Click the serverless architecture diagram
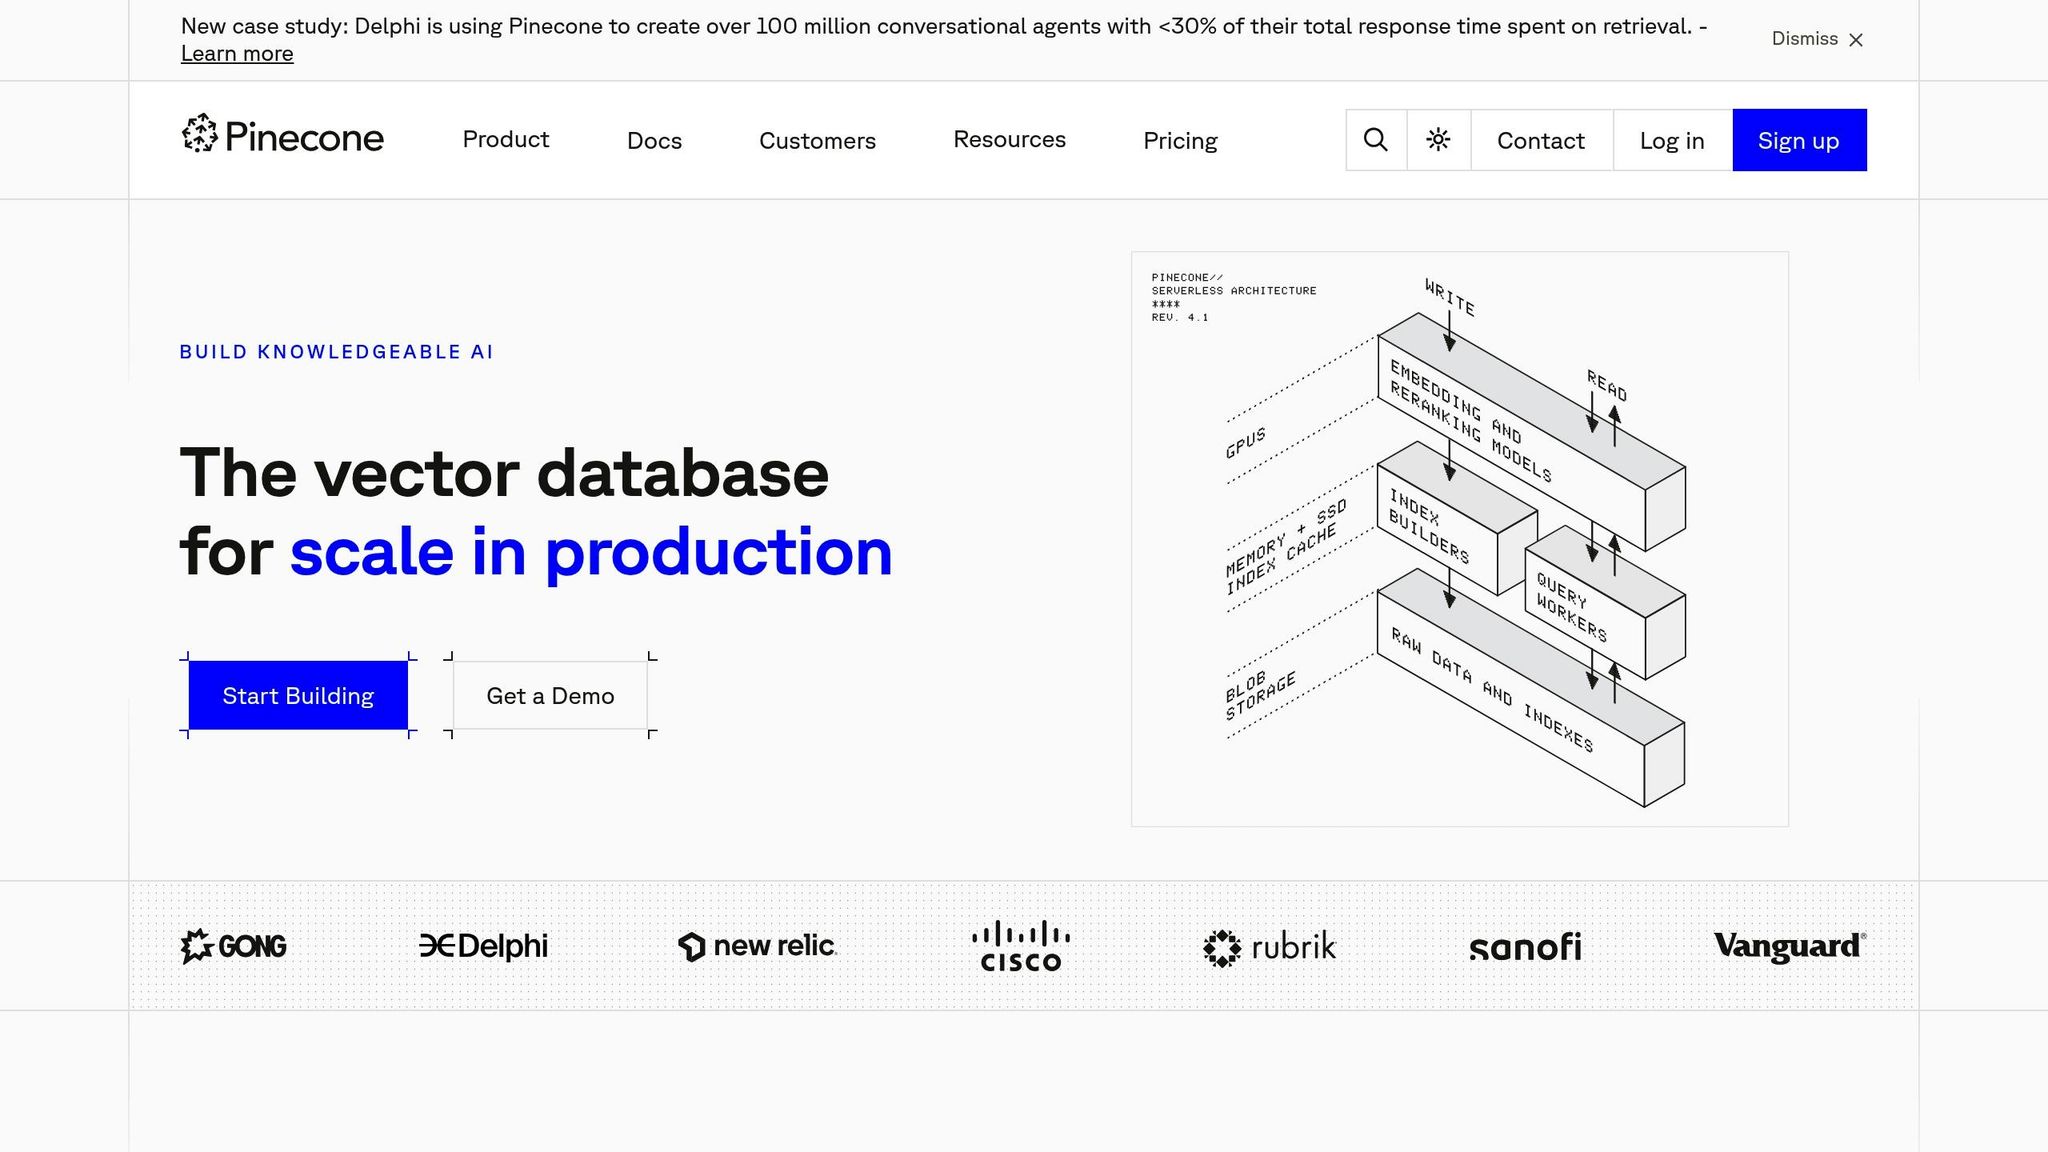 pos(1460,539)
